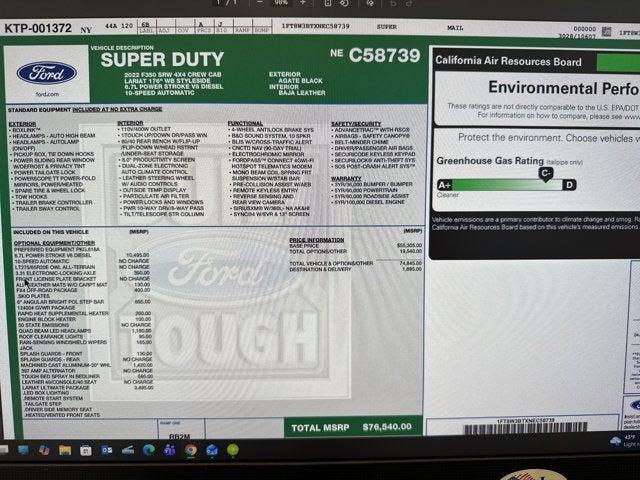Click the Environmental Performance title
640x480 pixels.
564,88
